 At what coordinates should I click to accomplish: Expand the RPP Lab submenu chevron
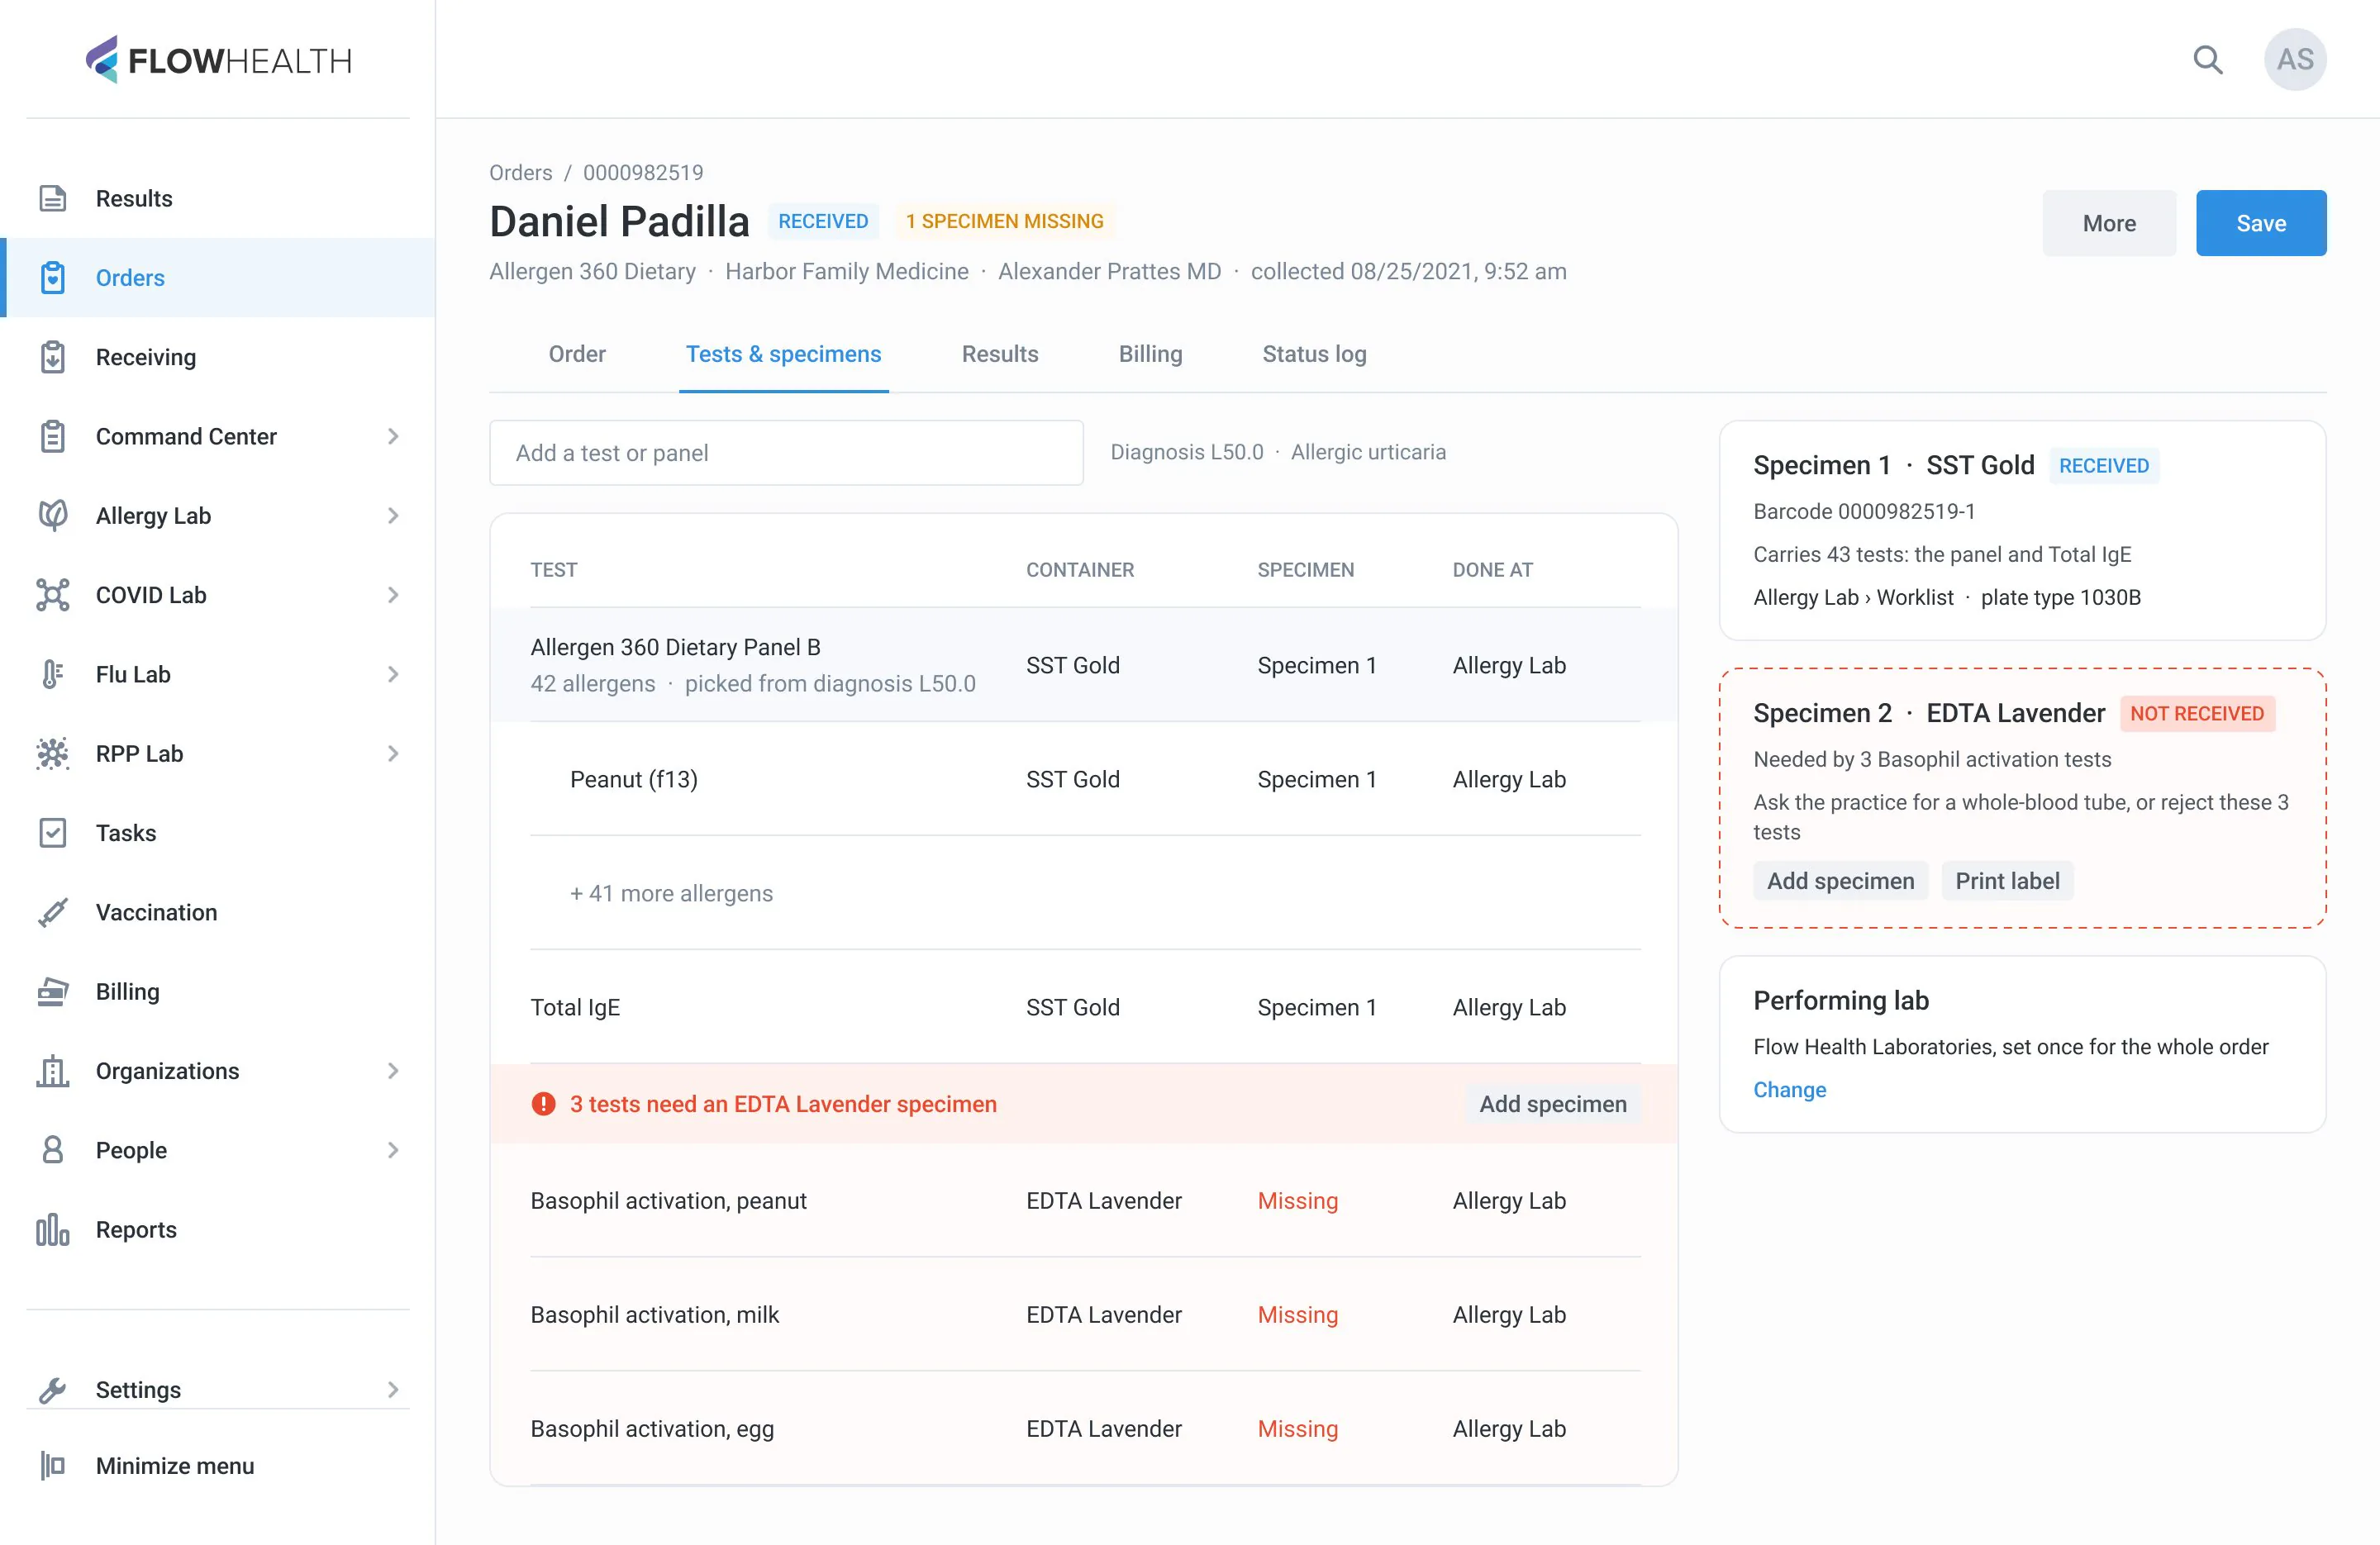click(393, 753)
